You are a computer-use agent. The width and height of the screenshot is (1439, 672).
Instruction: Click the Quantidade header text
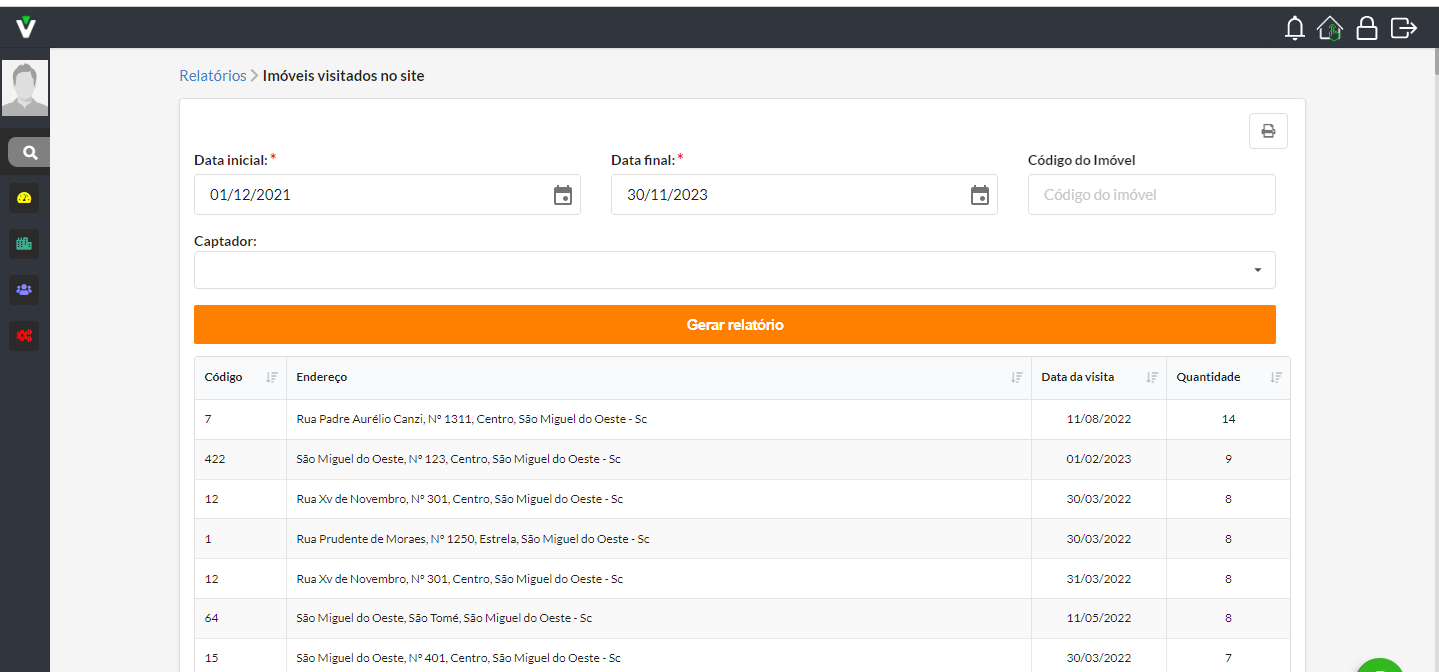[x=1208, y=377]
